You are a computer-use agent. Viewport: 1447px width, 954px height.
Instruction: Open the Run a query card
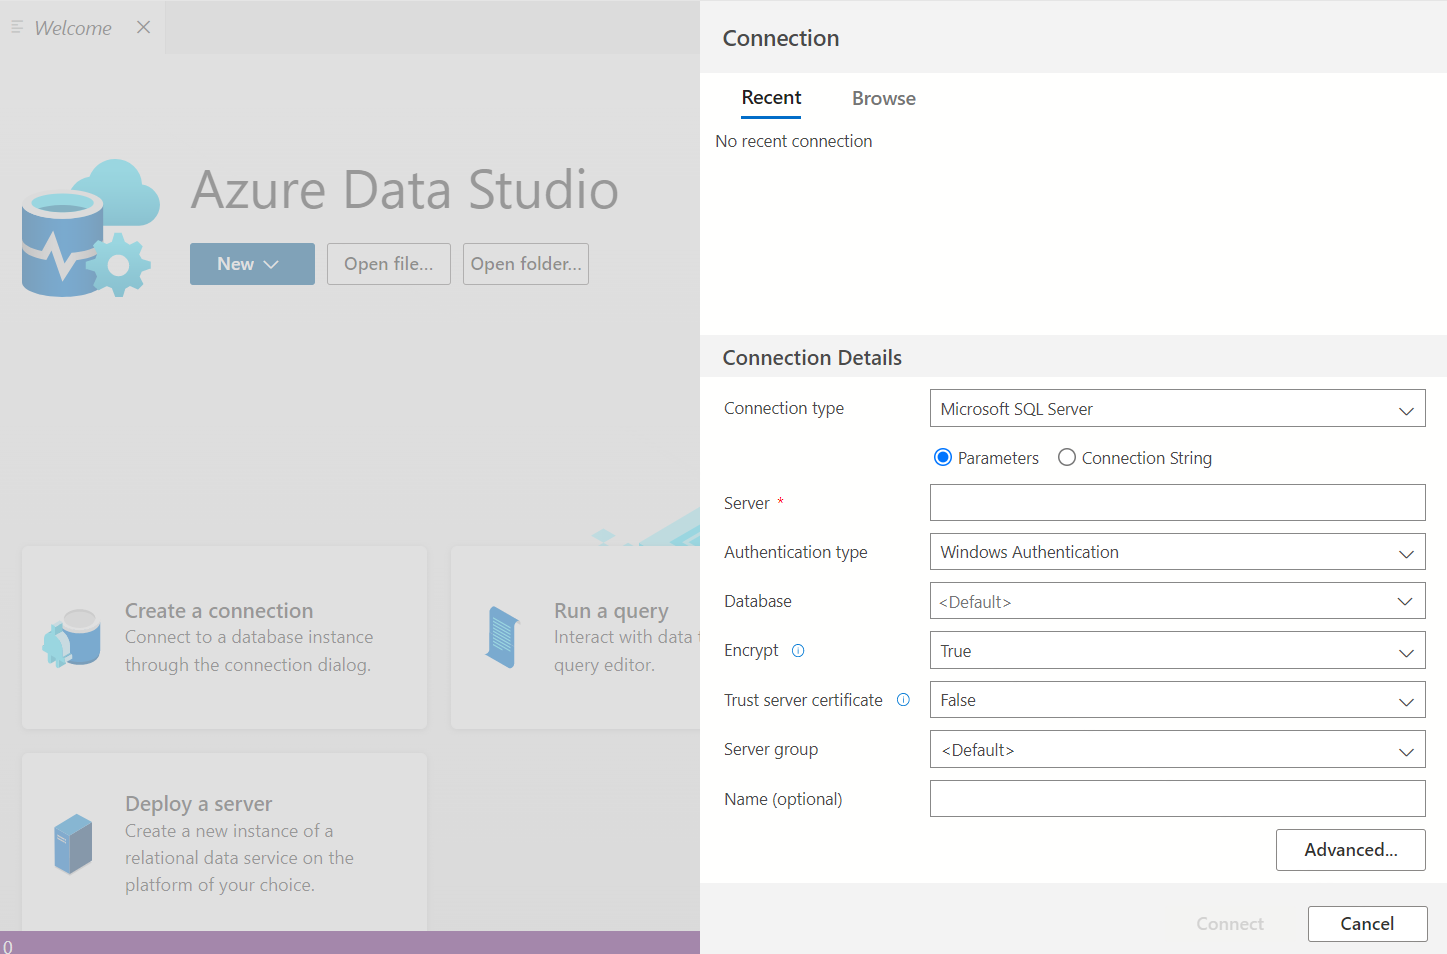(576, 637)
